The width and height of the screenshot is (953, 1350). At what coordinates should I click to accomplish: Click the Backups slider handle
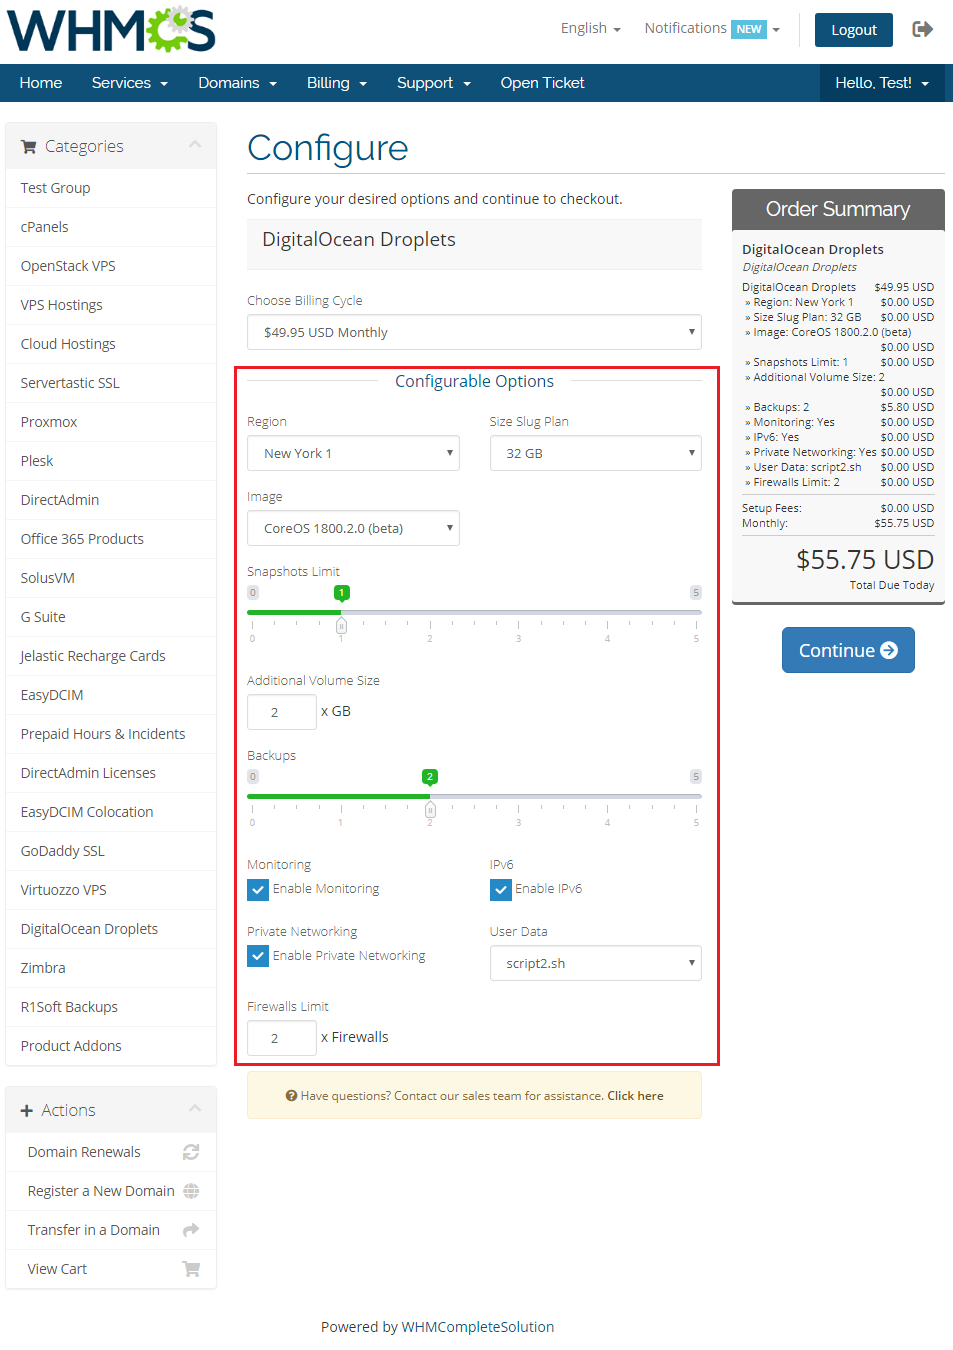430,810
